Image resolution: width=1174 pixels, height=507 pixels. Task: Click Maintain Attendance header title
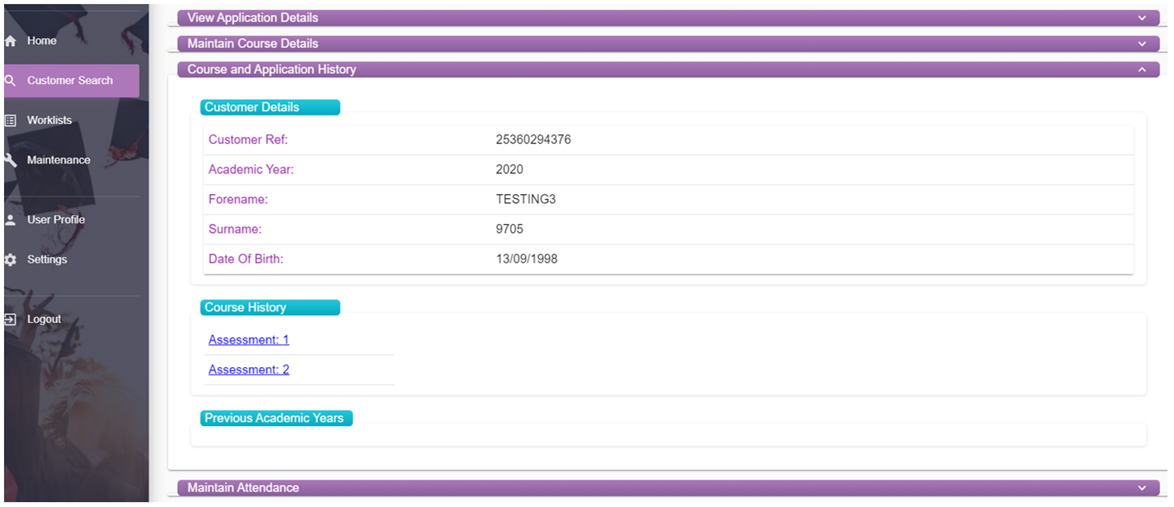(243, 488)
